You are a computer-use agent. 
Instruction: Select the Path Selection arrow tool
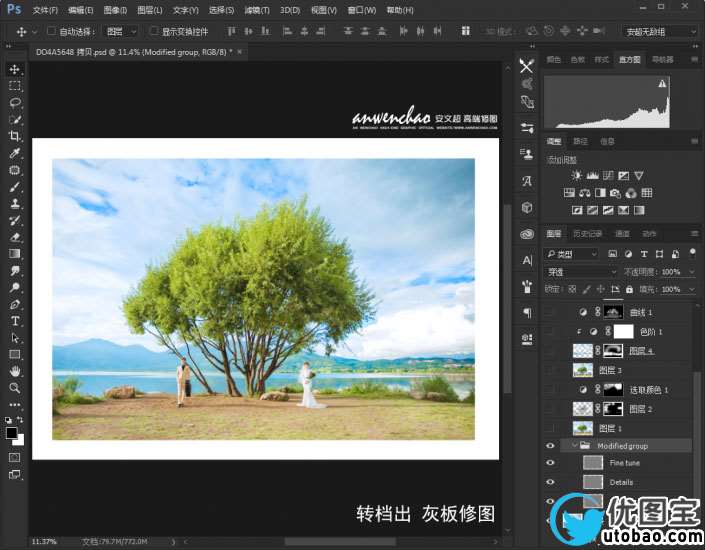14,338
